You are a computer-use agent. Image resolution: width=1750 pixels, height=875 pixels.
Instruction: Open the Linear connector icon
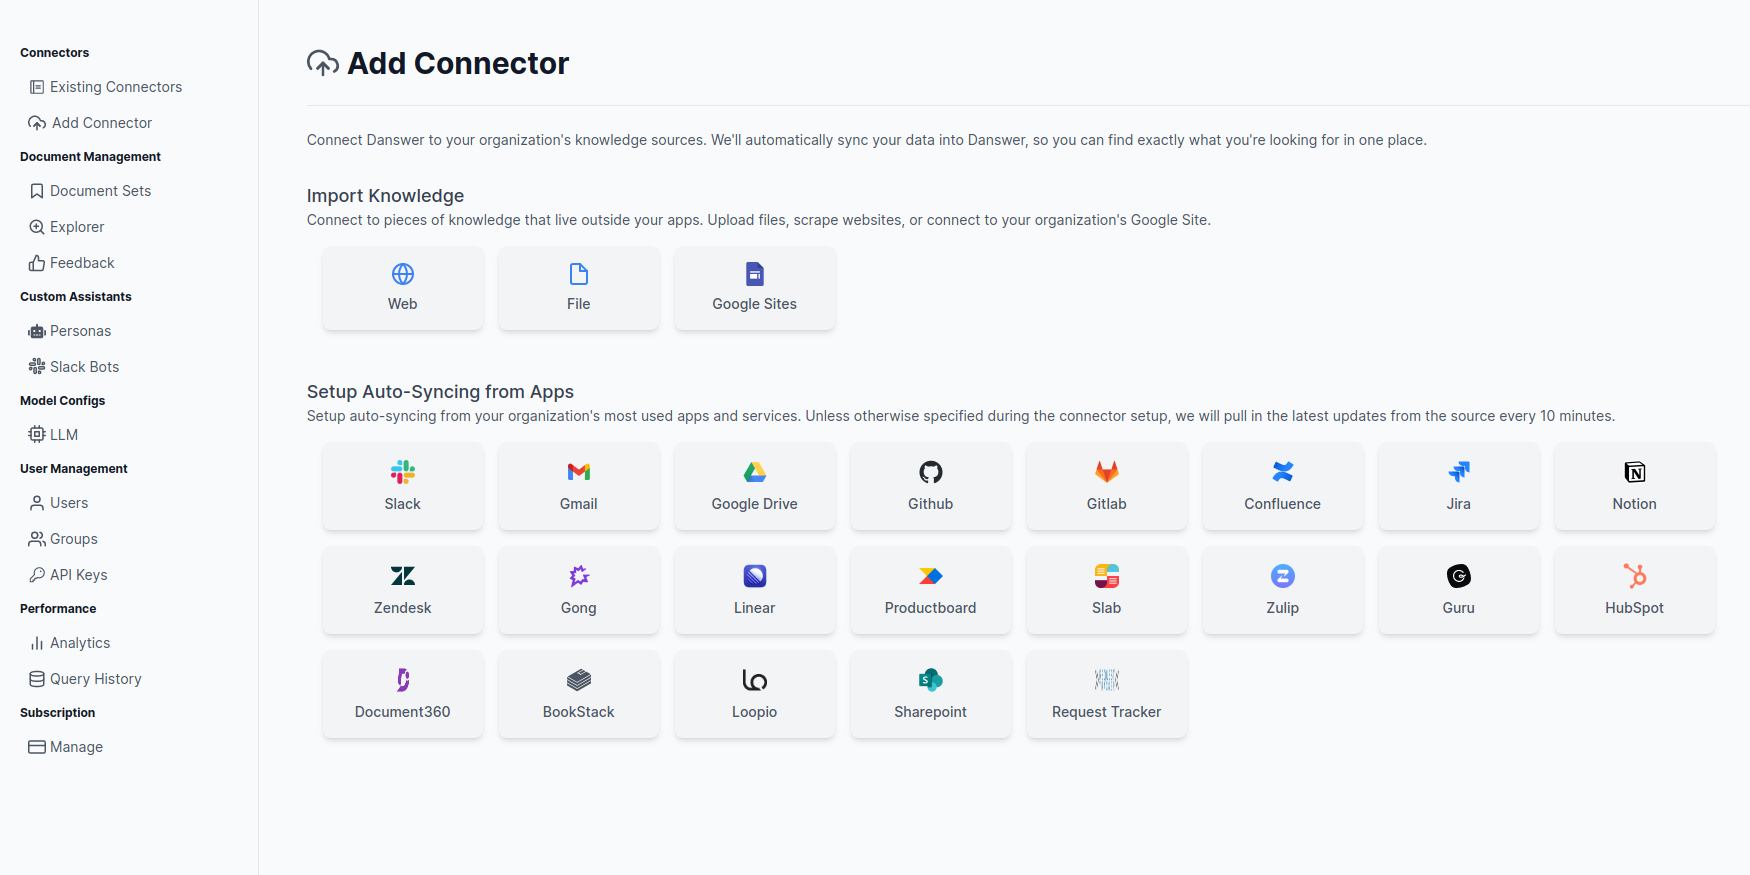coord(755,576)
